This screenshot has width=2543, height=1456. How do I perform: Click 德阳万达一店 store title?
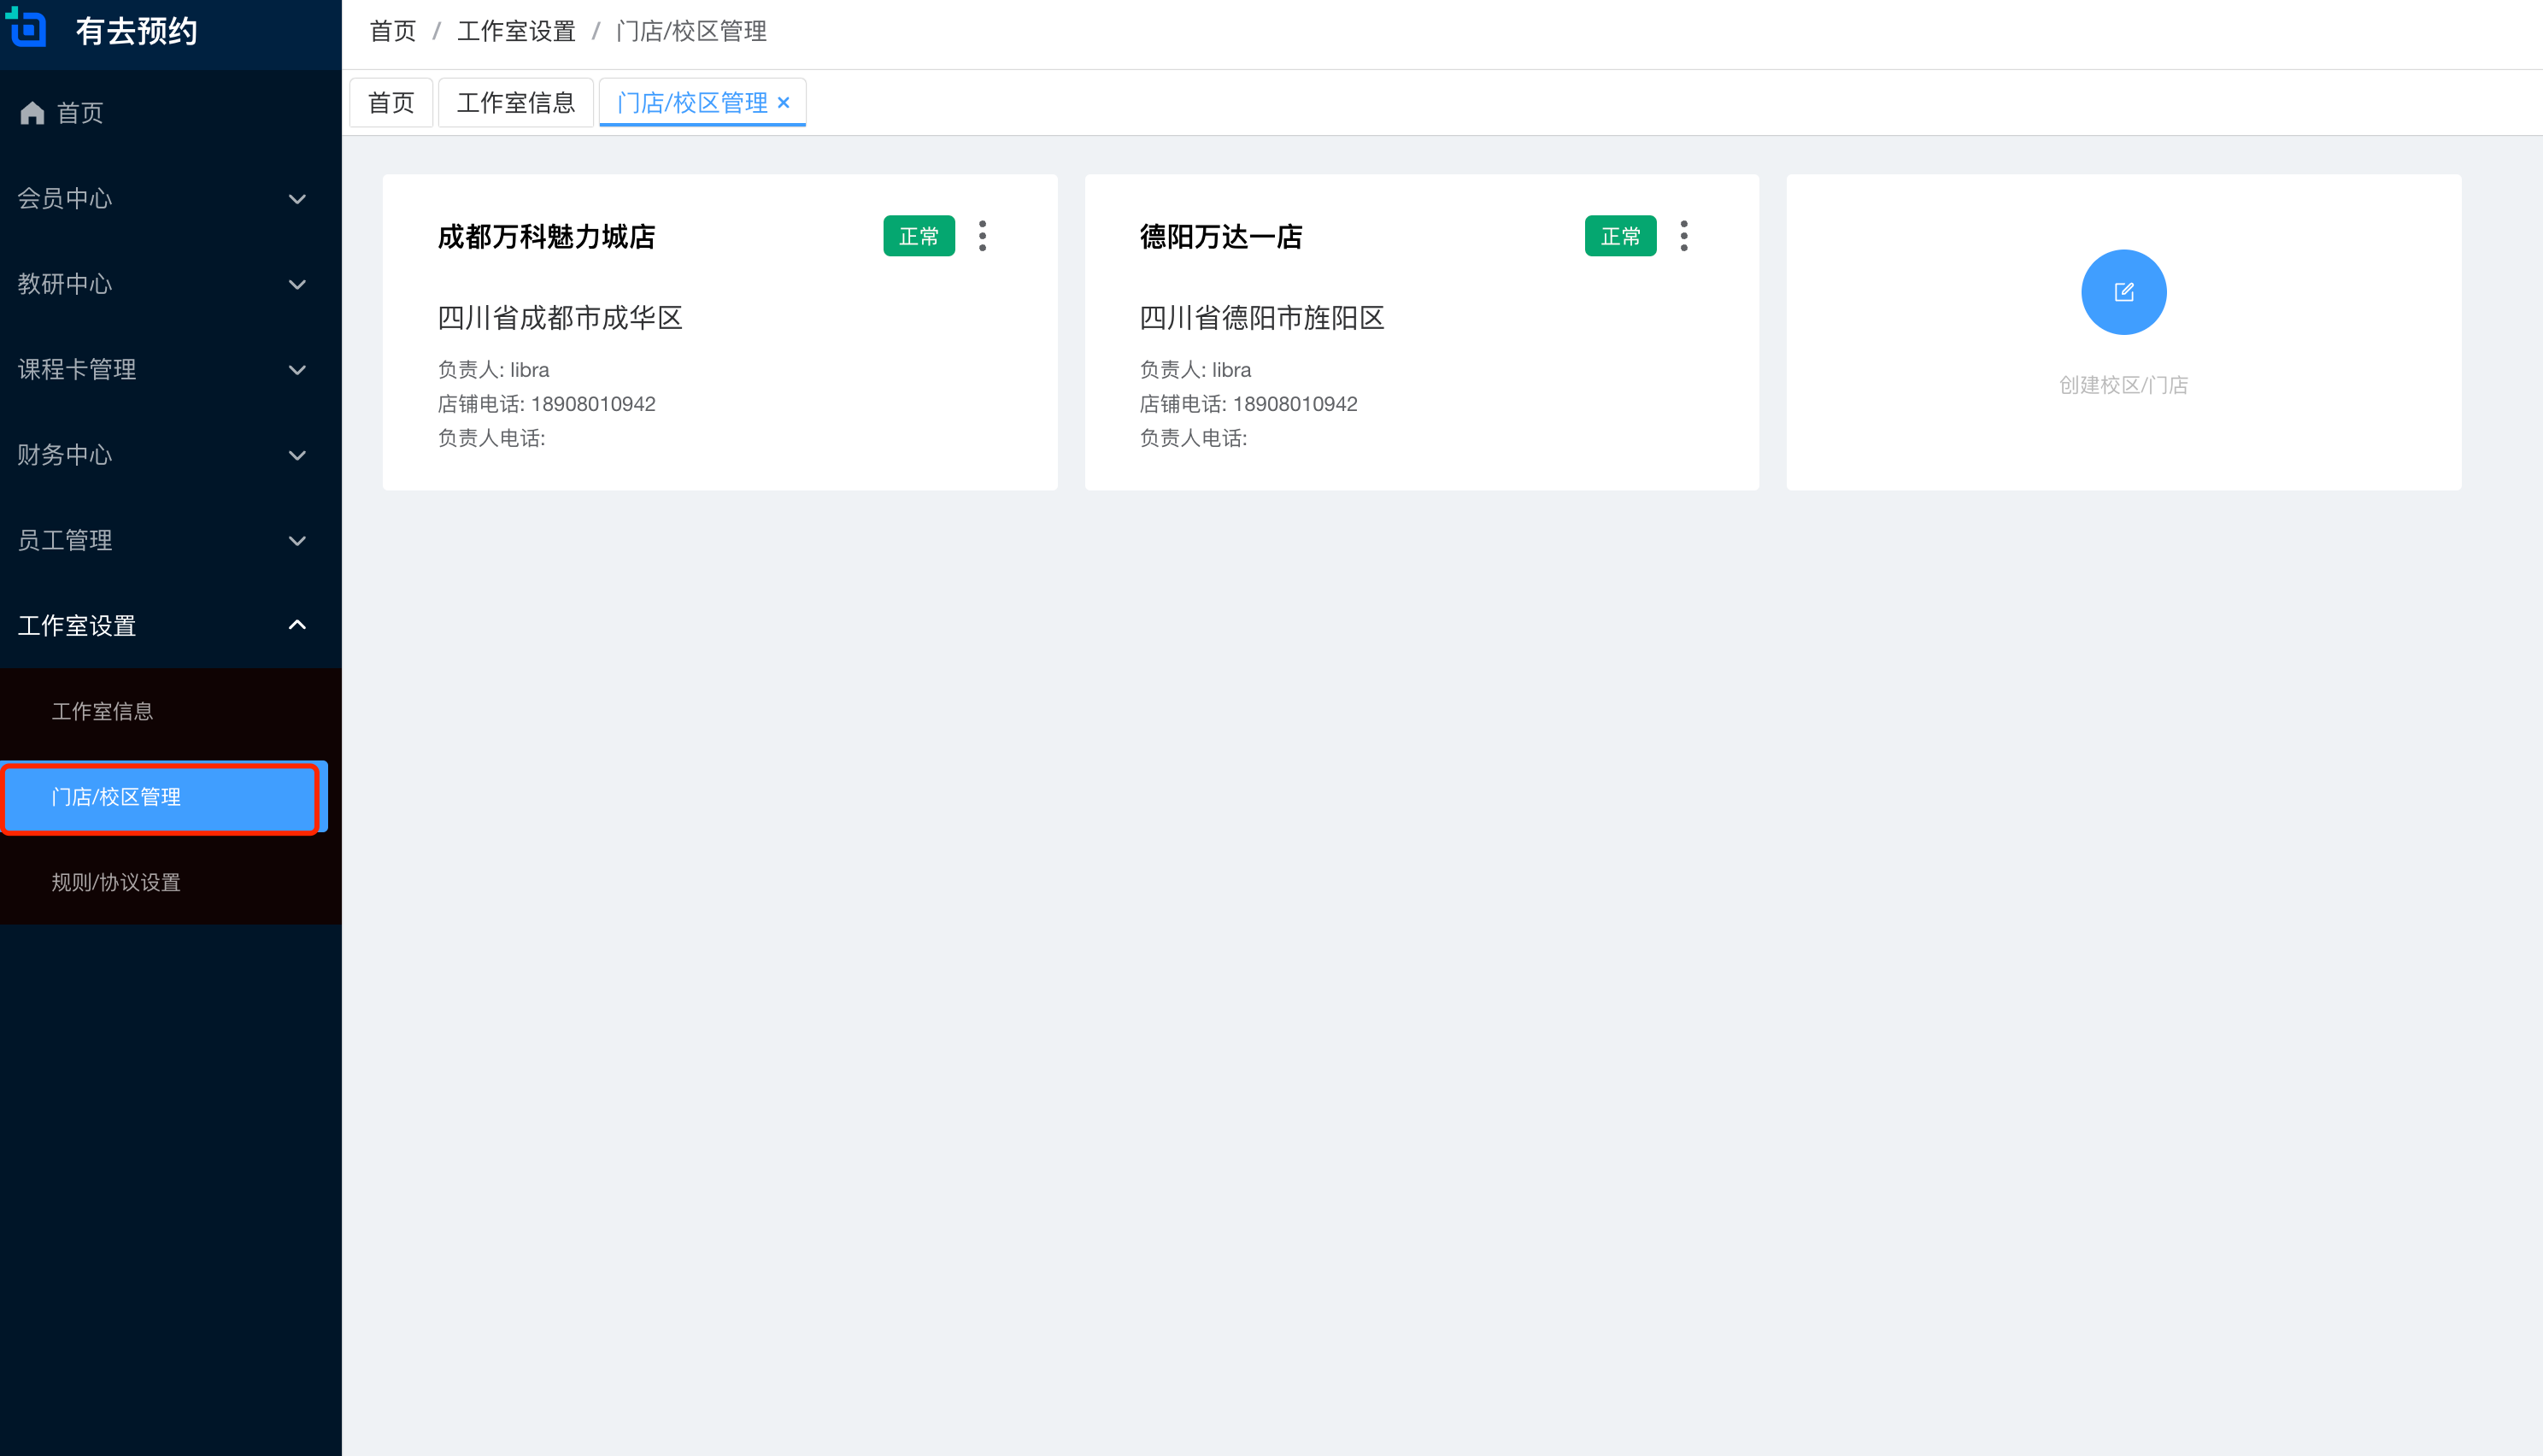(1221, 237)
